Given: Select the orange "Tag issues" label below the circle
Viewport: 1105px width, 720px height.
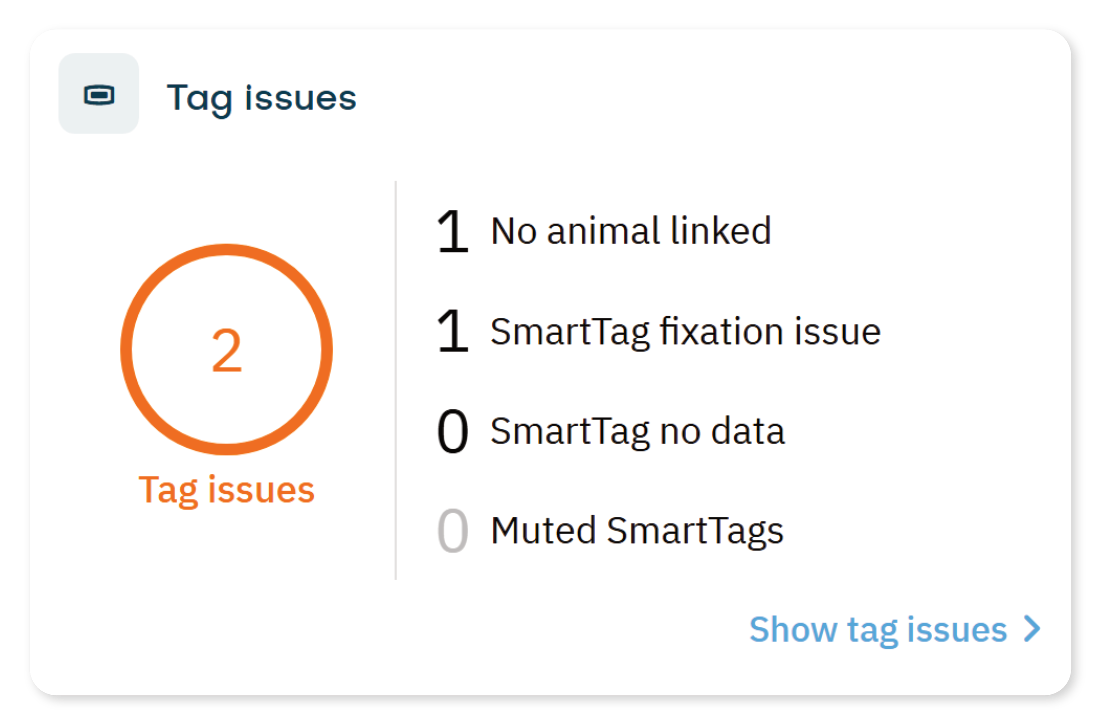Looking at the screenshot, I should click(226, 490).
